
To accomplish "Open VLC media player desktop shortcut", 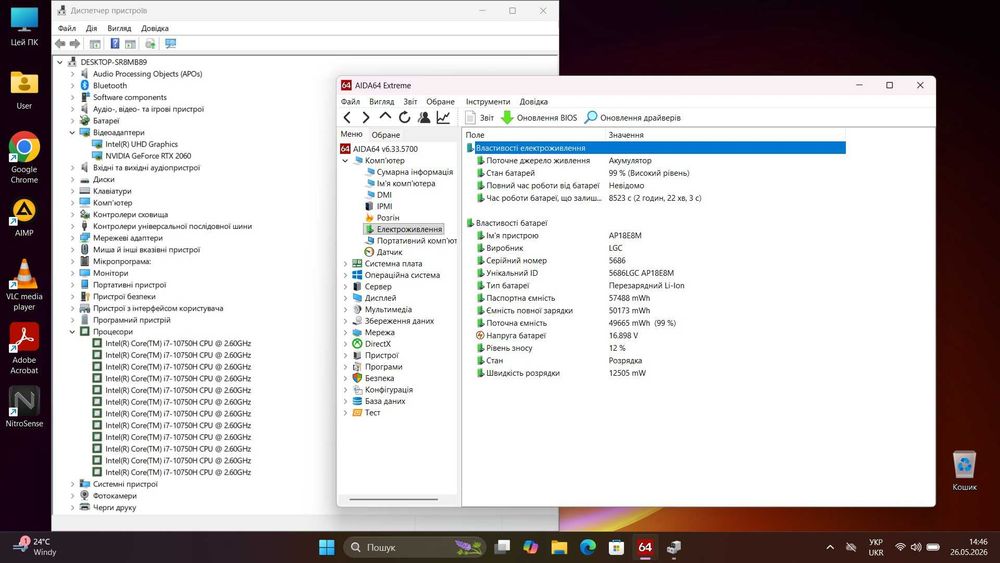I will point(24,285).
